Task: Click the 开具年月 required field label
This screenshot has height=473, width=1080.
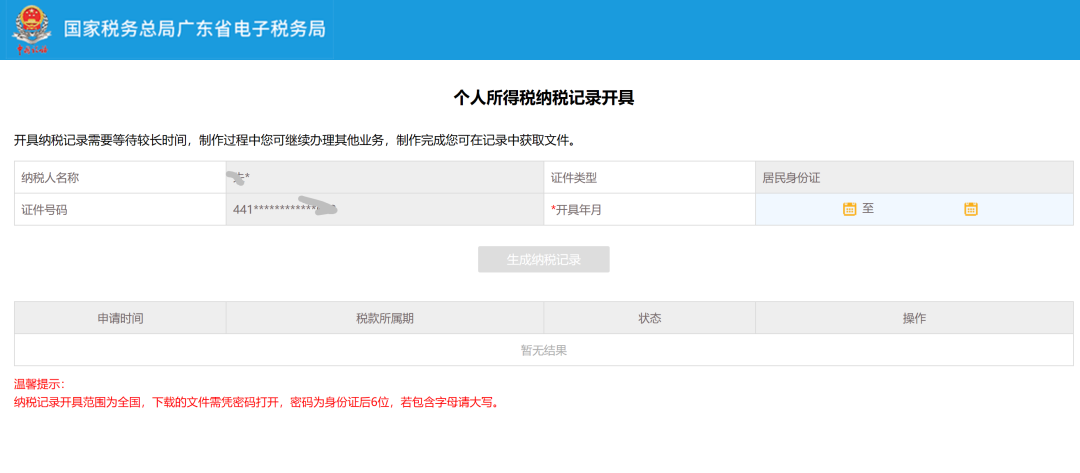Action: [578, 209]
